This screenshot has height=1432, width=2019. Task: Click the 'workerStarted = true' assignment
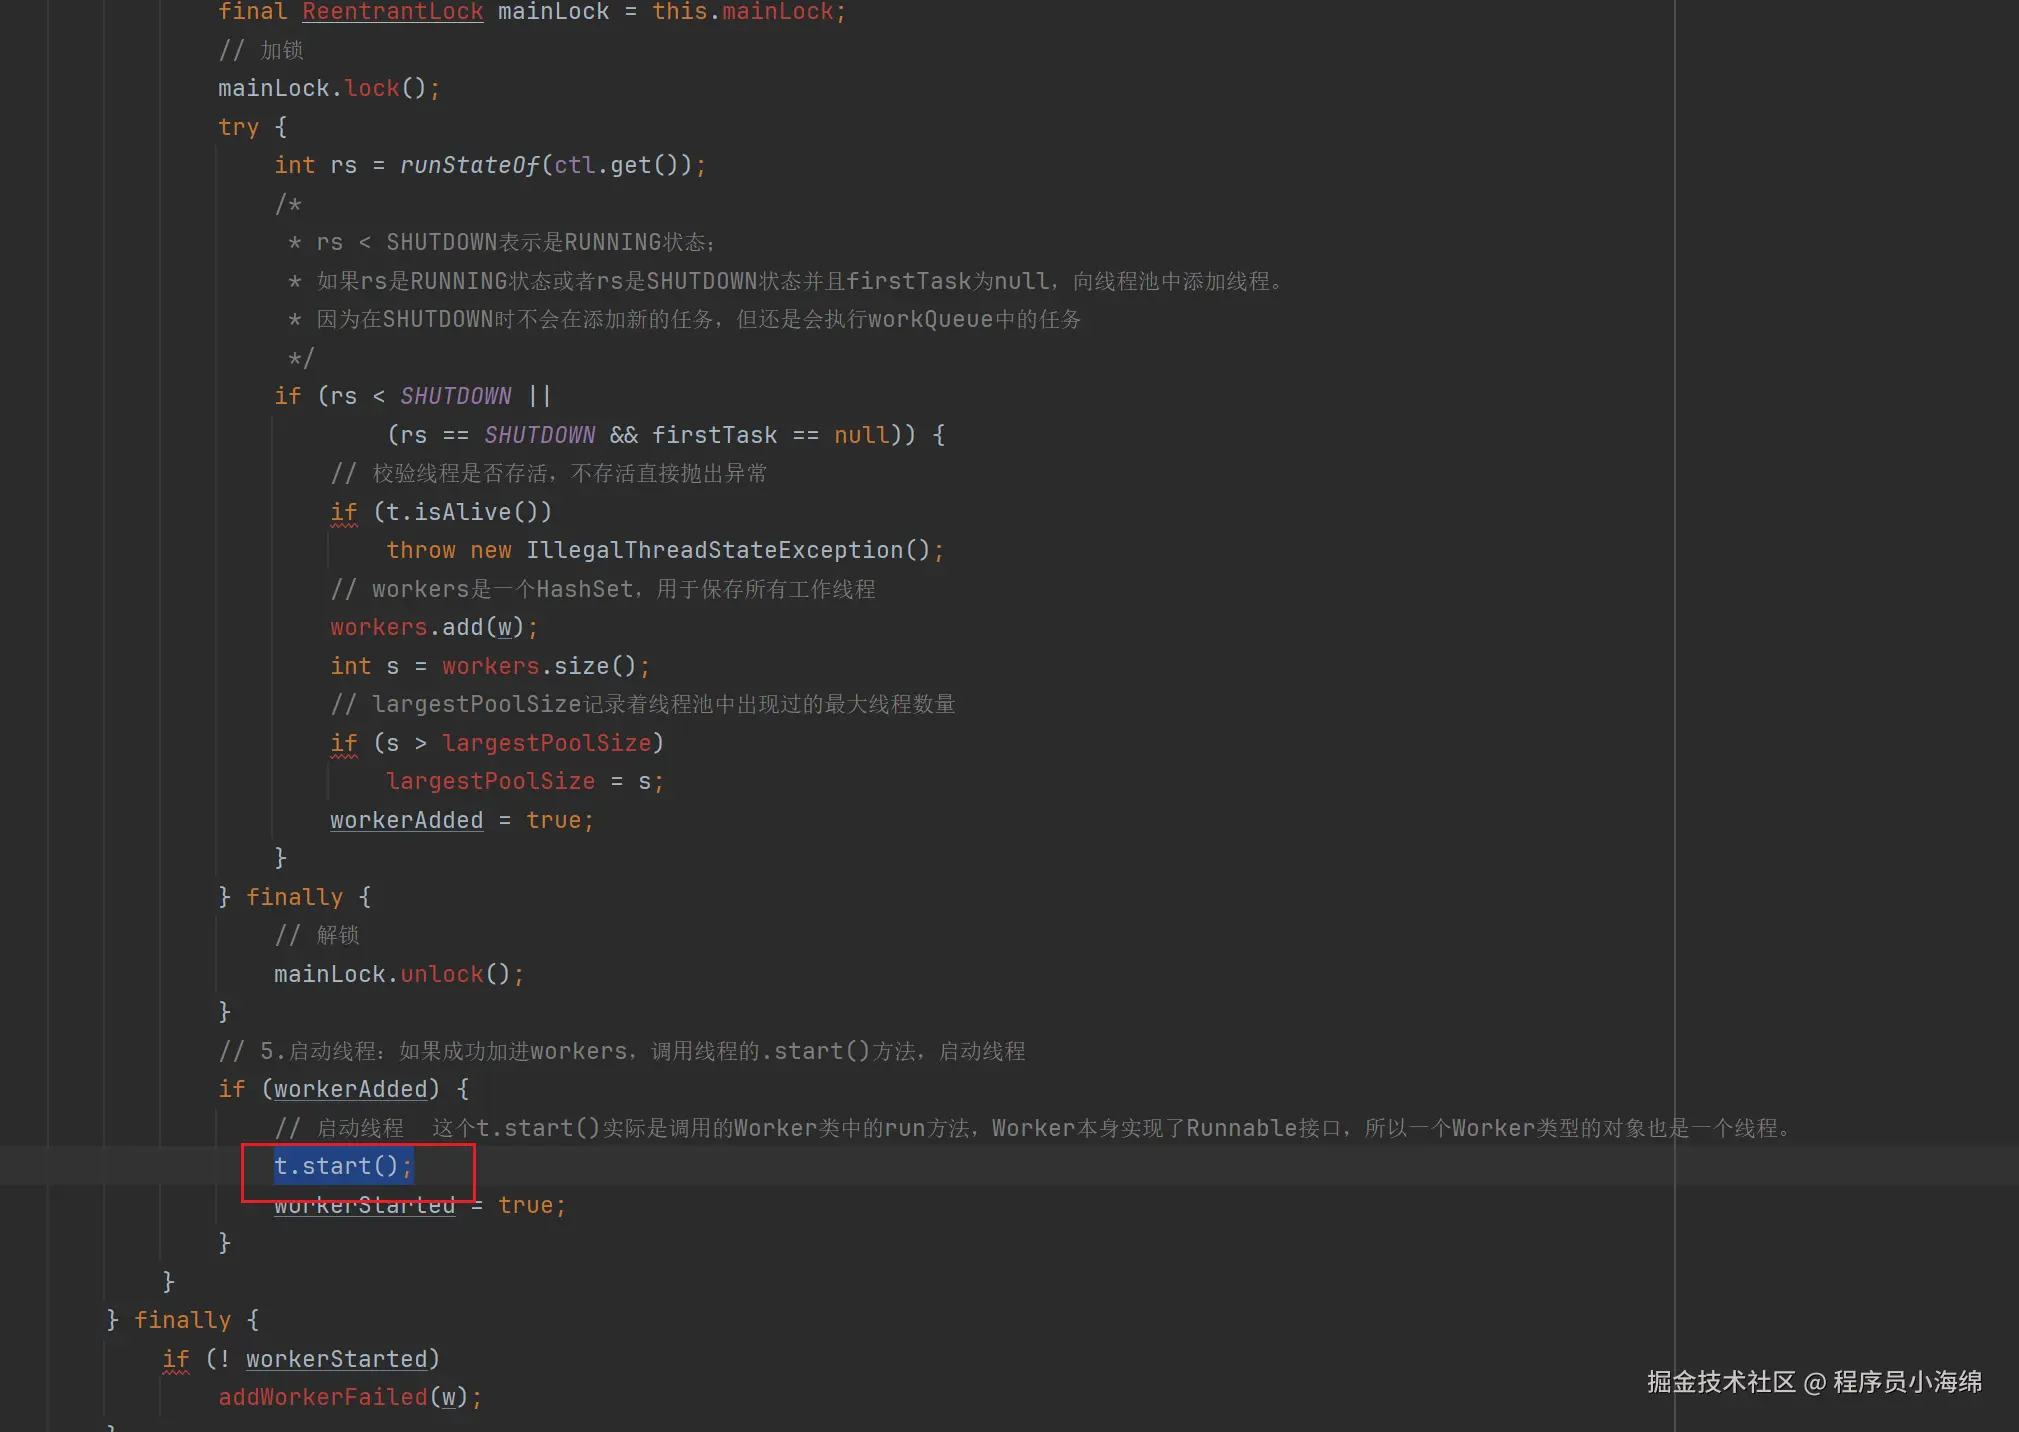[420, 1206]
